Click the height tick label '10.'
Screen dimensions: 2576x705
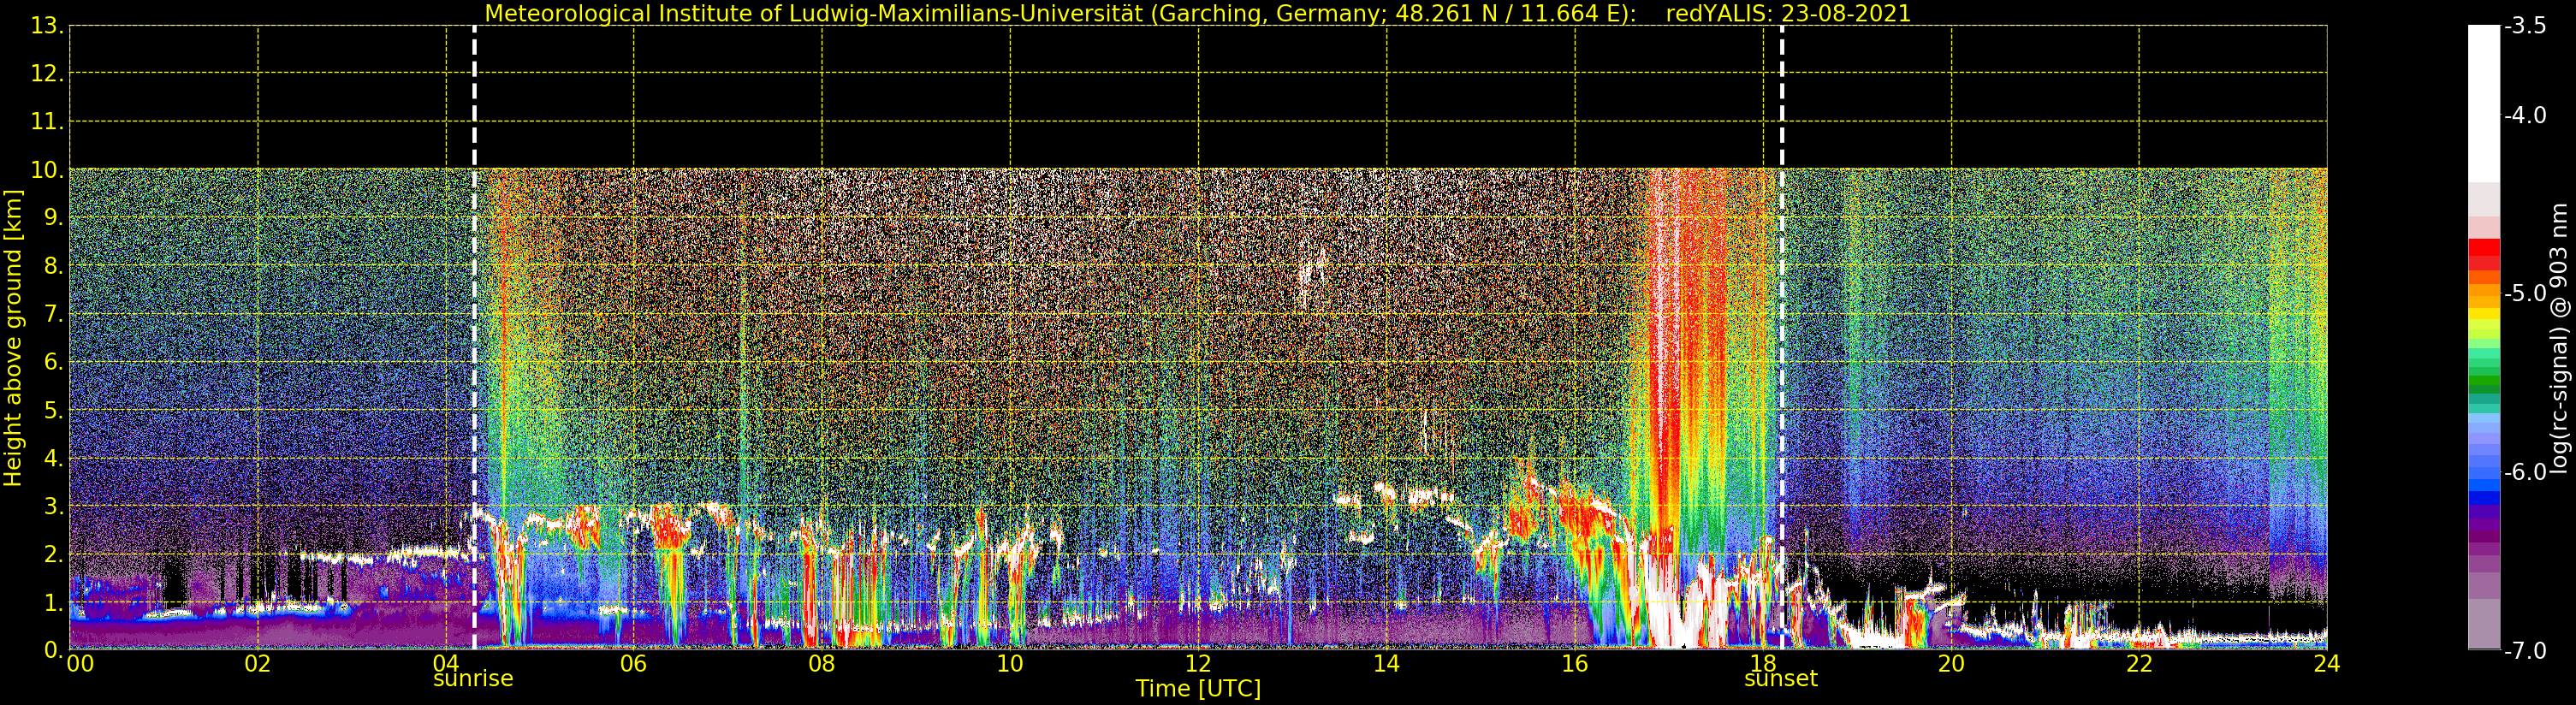pos(47,170)
